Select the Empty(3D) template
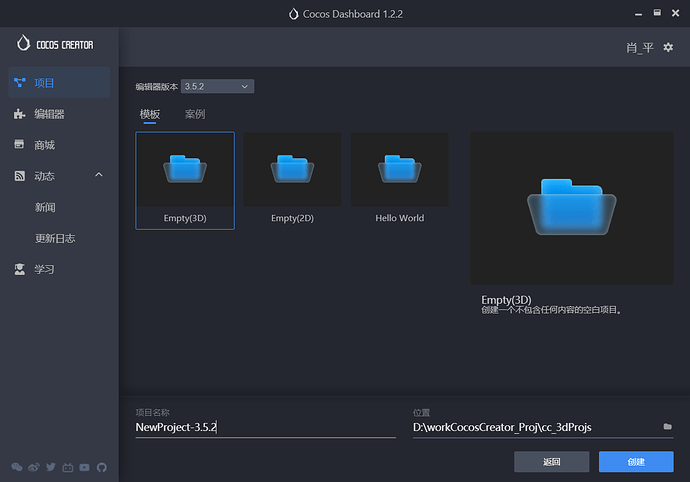Viewport: 690px width, 482px height. pyautogui.click(x=185, y=180)
